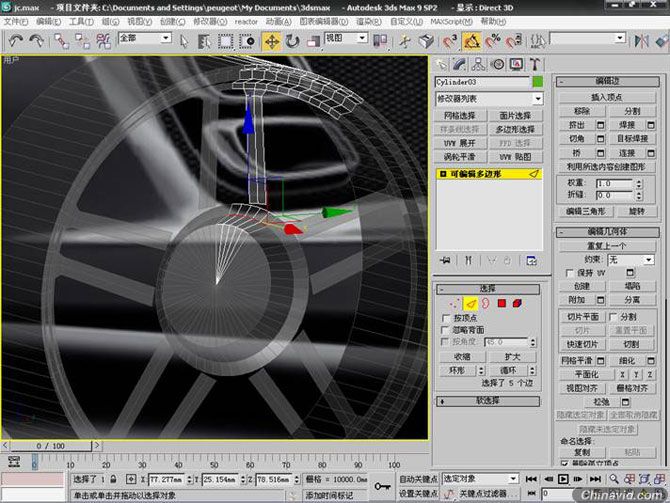Screen dimensions: 670x503
Task: Open the 修改器(O) menu
Action: [x=210, y=21]
